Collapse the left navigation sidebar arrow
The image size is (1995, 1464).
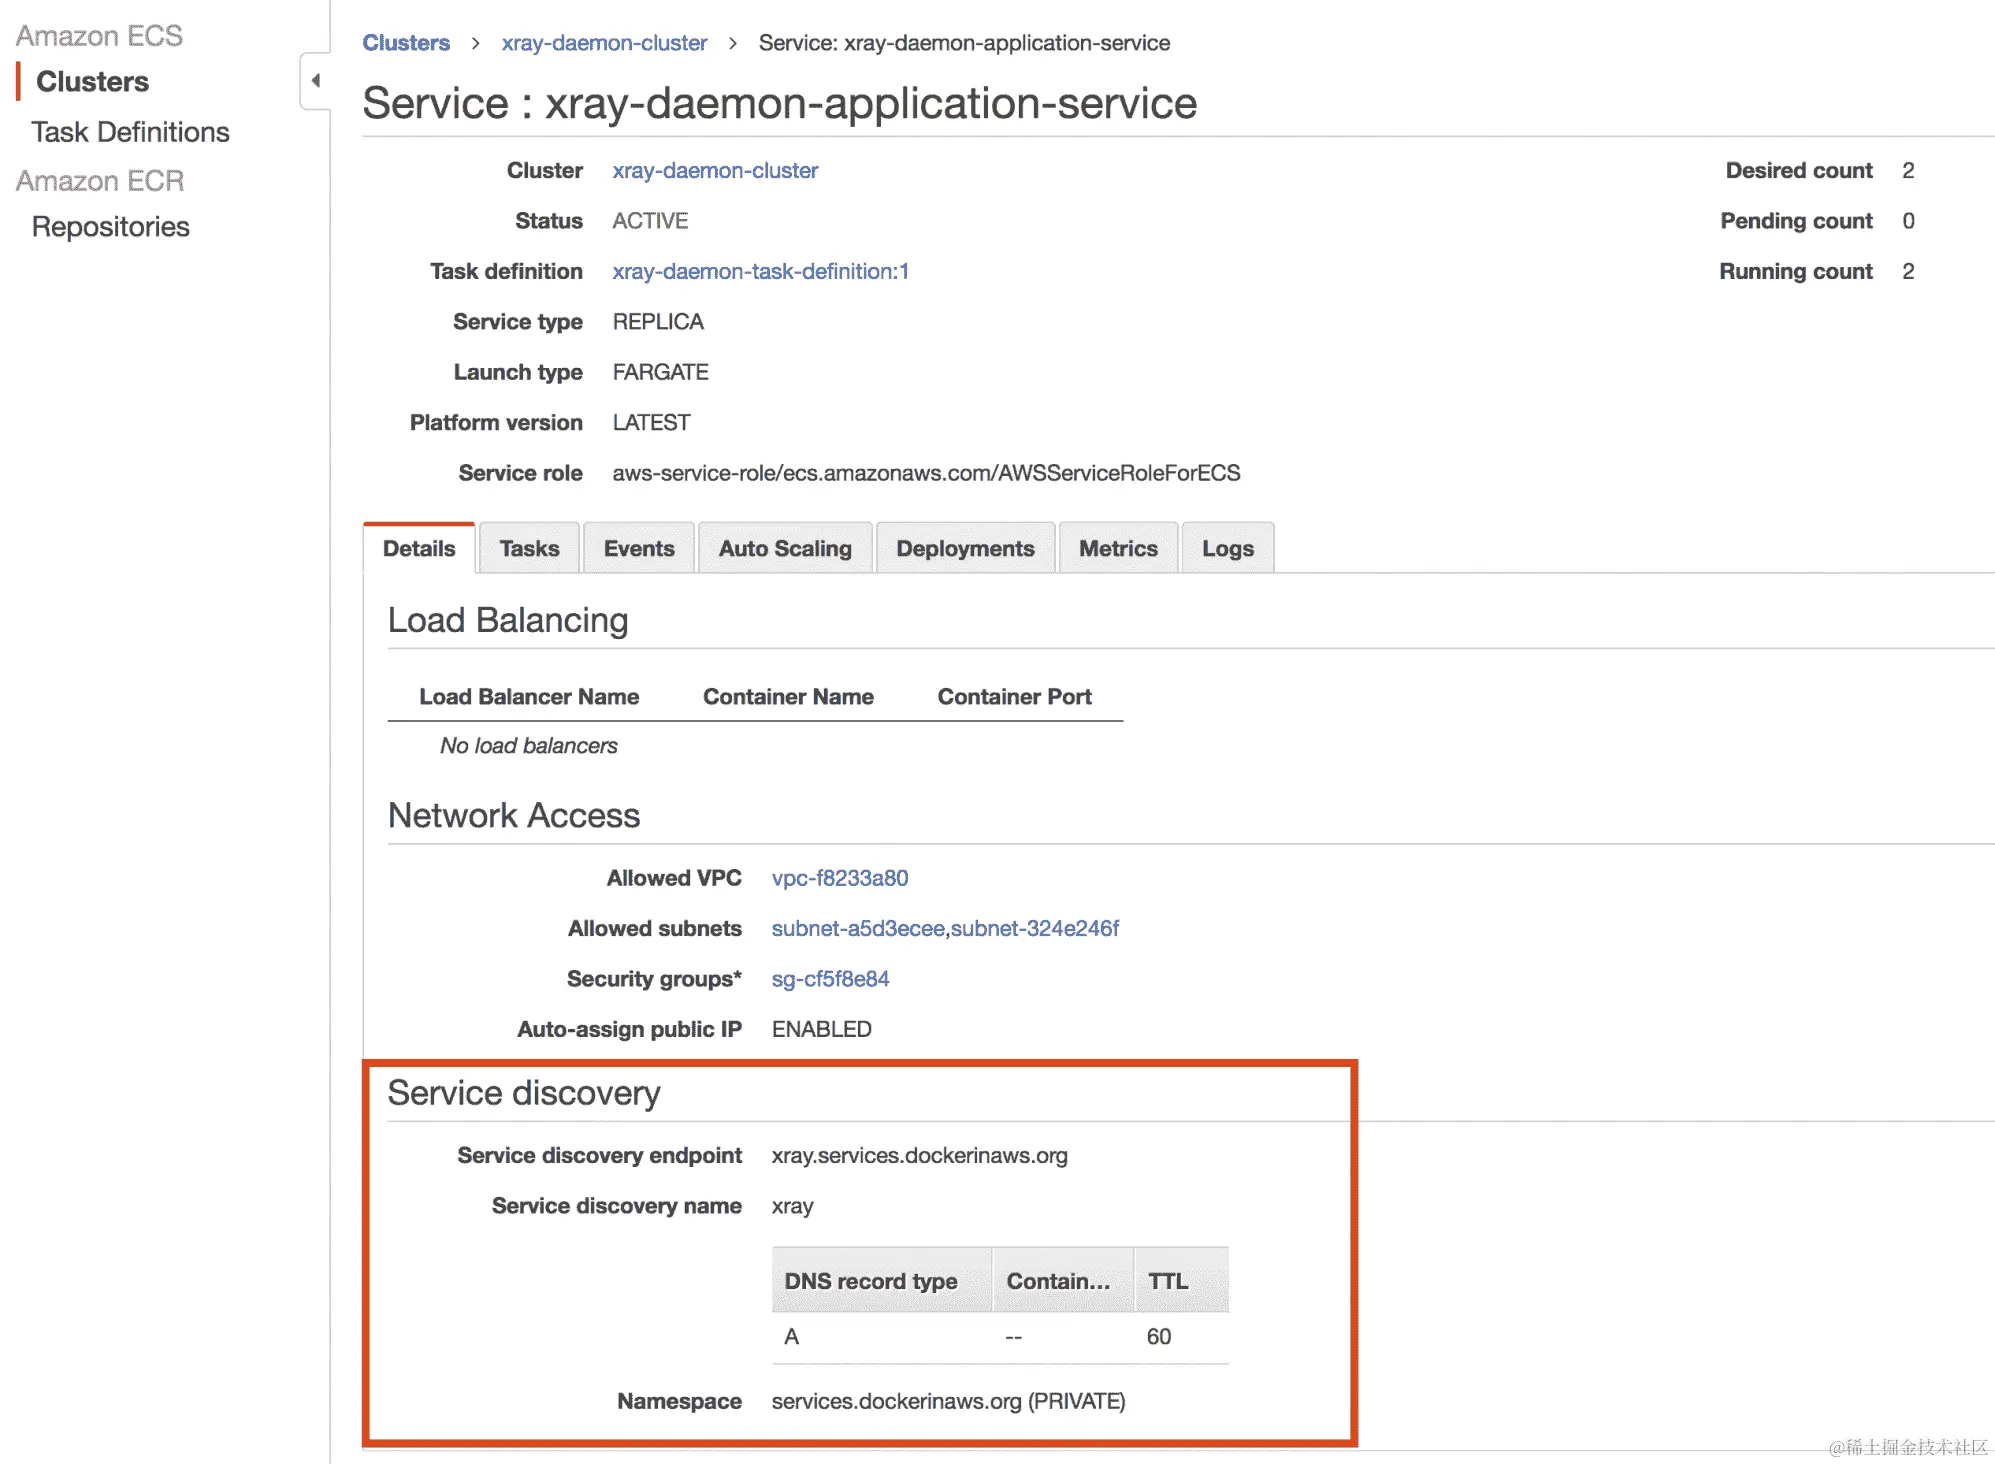click(316, 81)
